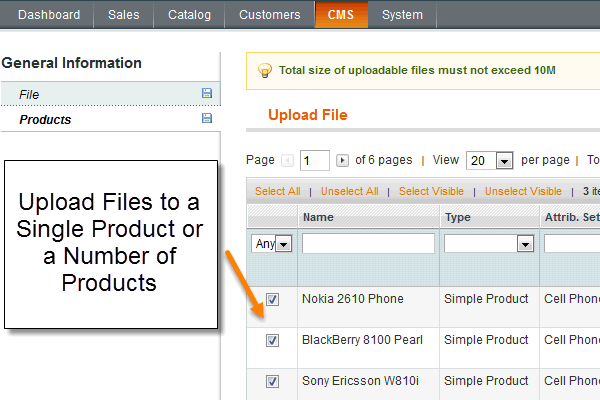The width and height of the screenshot is (600, 400).
Task: Toggle the Sony Ericsson W810i checkbox
Action: click(272, 381)
